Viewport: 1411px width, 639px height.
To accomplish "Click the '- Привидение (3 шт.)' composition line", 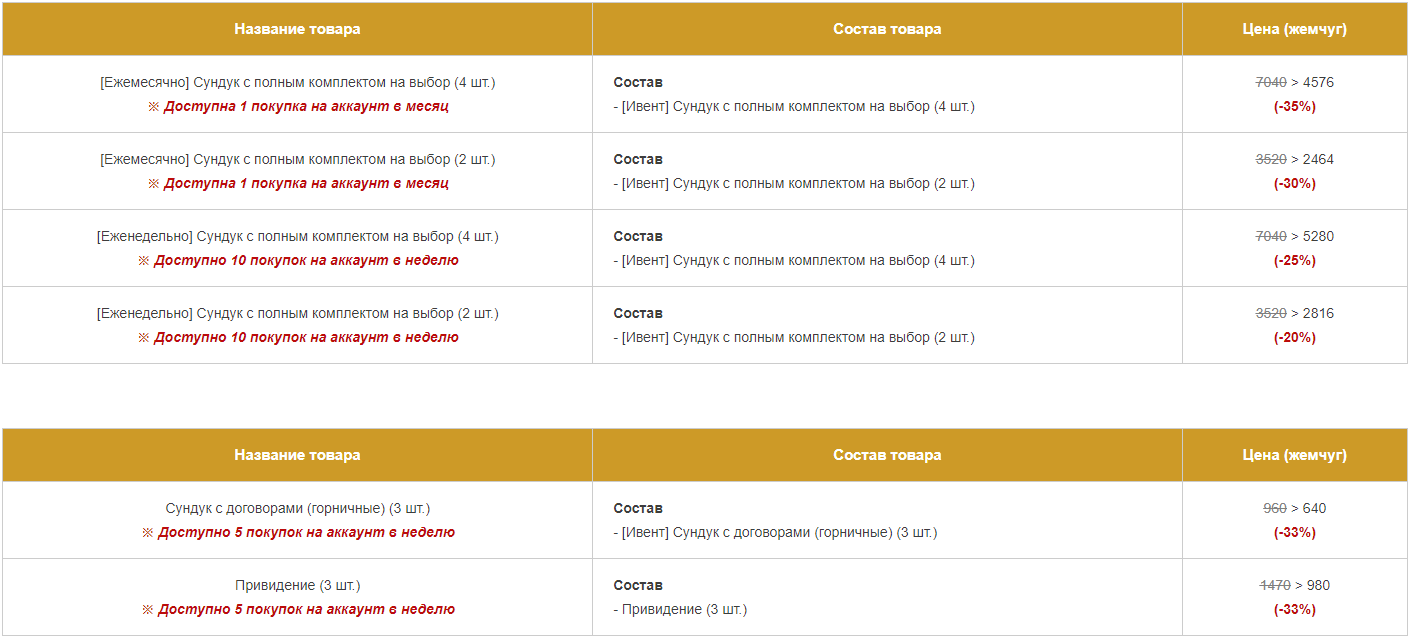I will (680, 609).
